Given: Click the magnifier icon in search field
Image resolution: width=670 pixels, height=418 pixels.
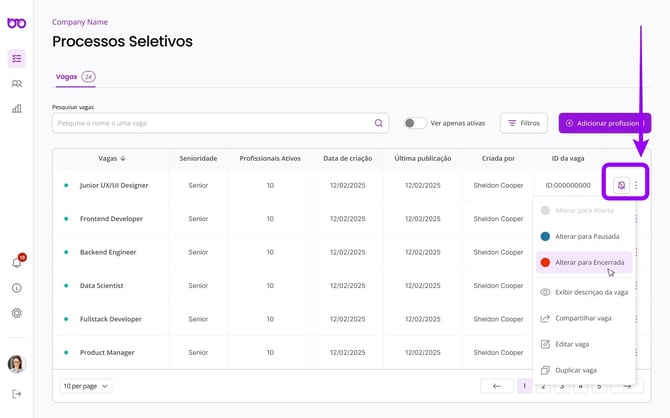Looking at the screenshot, I should click(379, 123).
